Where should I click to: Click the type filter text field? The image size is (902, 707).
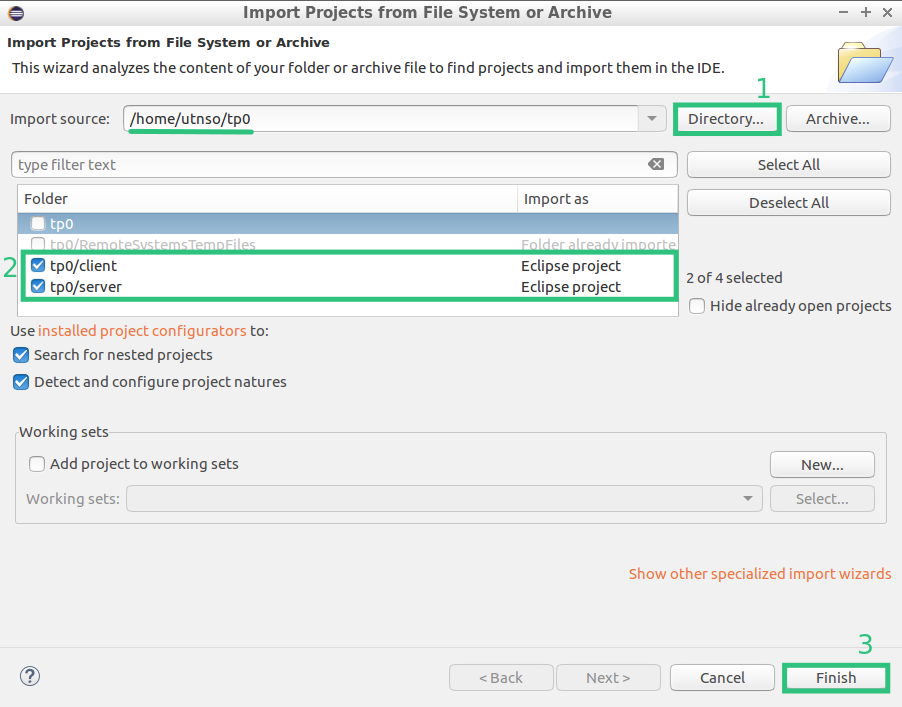coord(300,164)
